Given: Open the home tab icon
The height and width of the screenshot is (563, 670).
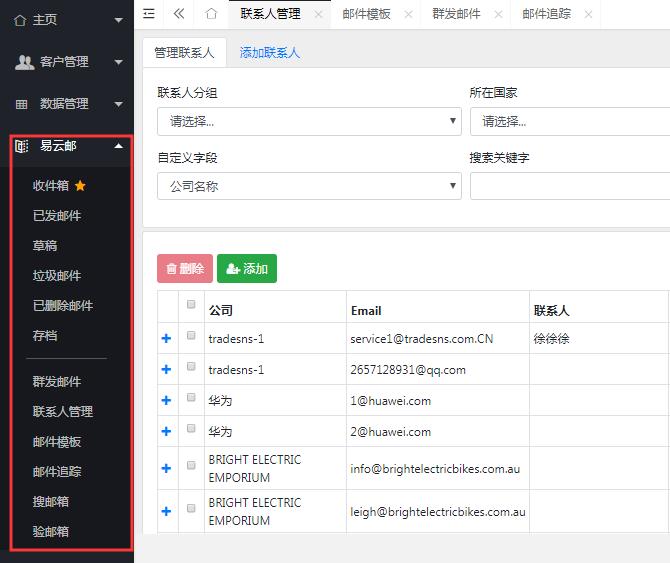Looking at the screenshot, I should click(x=211, y=14).
